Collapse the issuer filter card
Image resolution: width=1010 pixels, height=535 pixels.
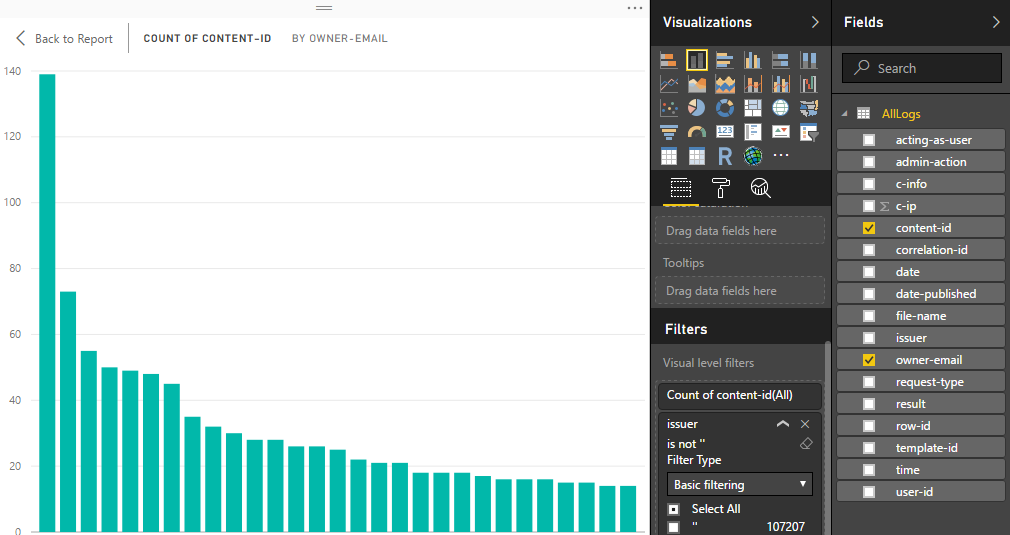(783, 424)
